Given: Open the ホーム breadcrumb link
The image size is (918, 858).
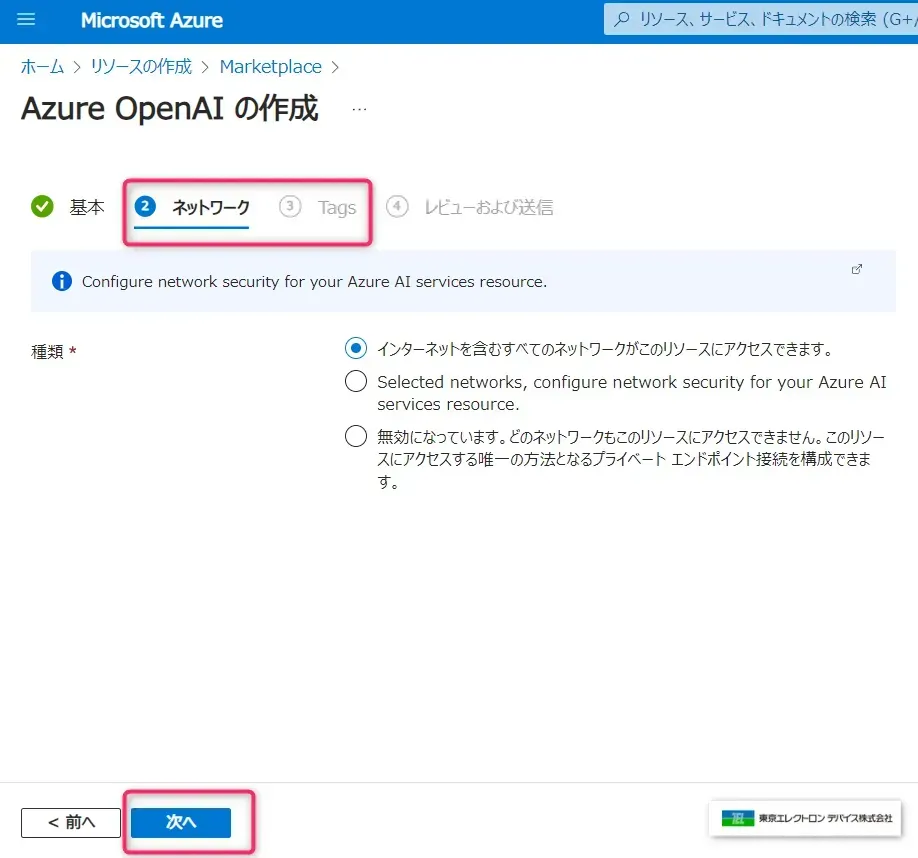Looking at the screenshot, I should tap(42, 67).
